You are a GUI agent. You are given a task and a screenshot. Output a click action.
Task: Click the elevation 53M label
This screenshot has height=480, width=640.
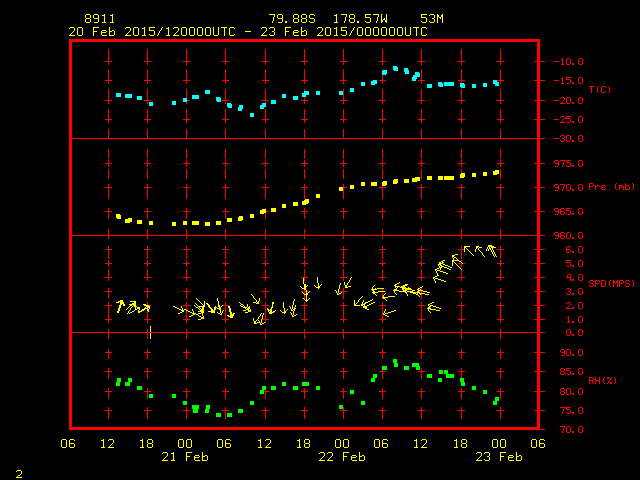432,19
